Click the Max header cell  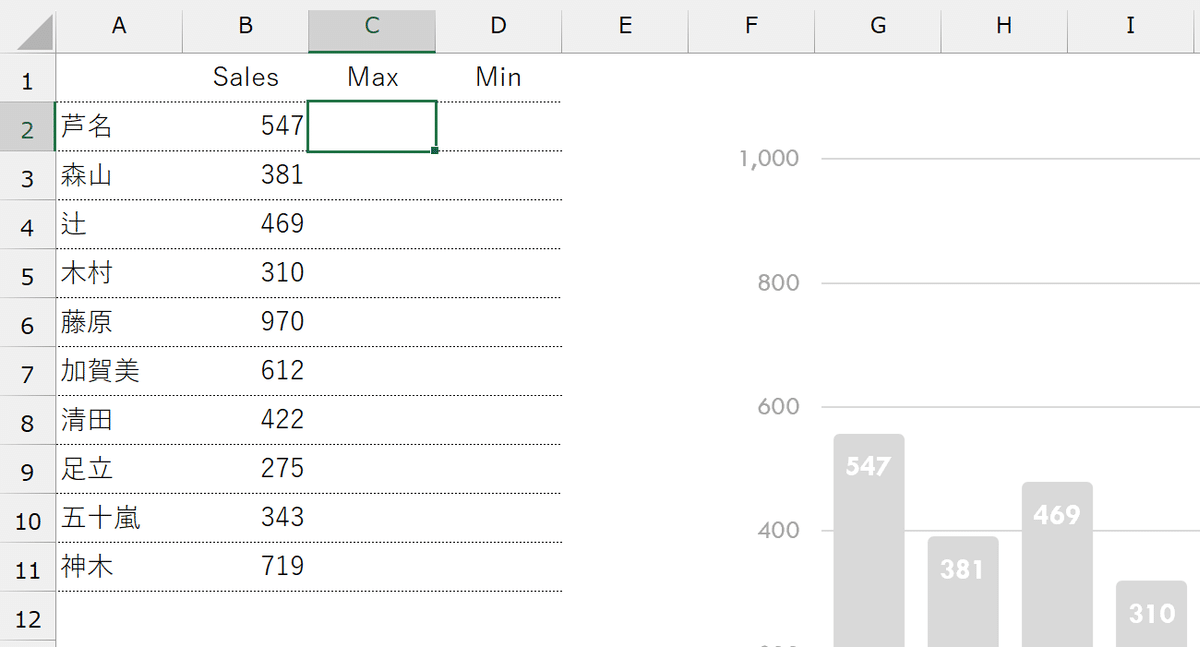[372, 78]
